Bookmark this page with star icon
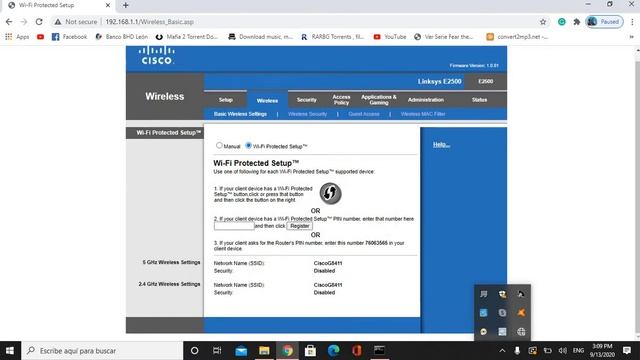This screenshot has width=640, height=360. (543, 22)
